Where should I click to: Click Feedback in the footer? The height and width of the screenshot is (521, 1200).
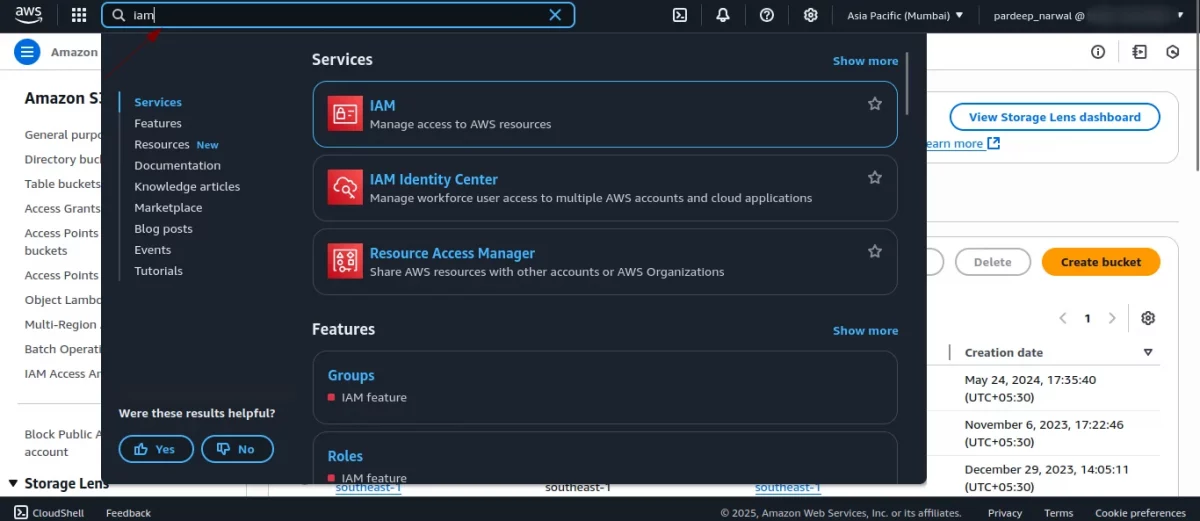(128, 513)
